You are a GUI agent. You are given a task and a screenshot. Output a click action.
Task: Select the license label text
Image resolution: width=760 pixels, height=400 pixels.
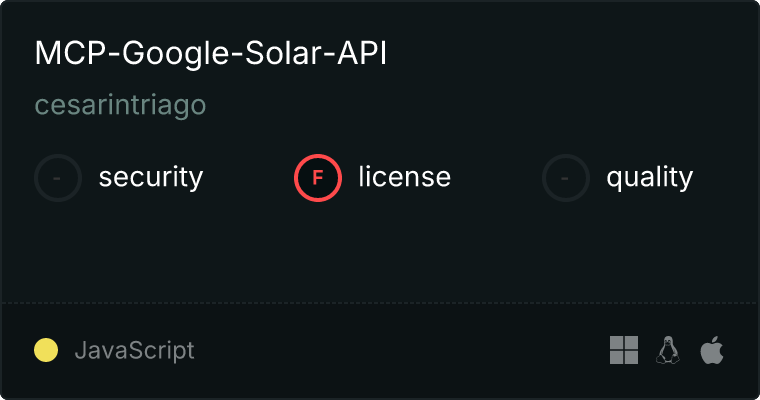coord(405,176)
